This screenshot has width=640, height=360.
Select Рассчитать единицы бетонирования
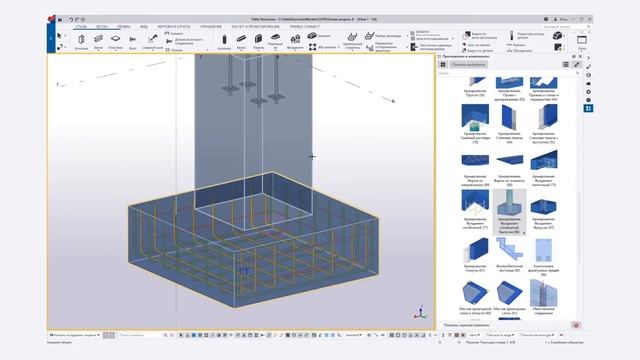[431, 47]
